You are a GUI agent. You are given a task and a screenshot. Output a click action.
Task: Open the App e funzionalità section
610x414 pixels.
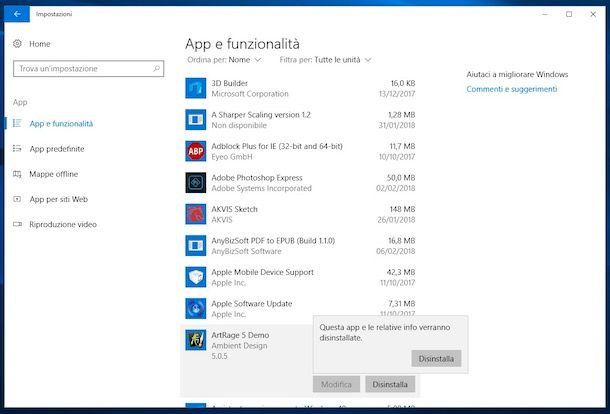pyautogui.click(x=61, y=124)
